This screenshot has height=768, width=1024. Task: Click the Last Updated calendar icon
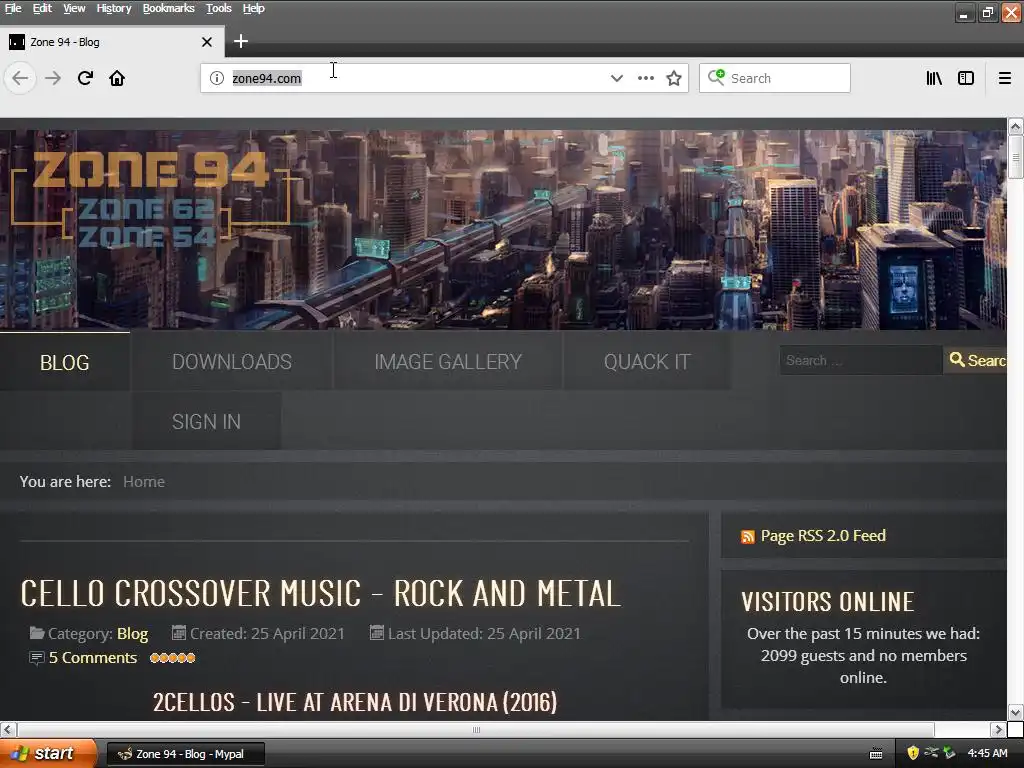pos(376,633)
